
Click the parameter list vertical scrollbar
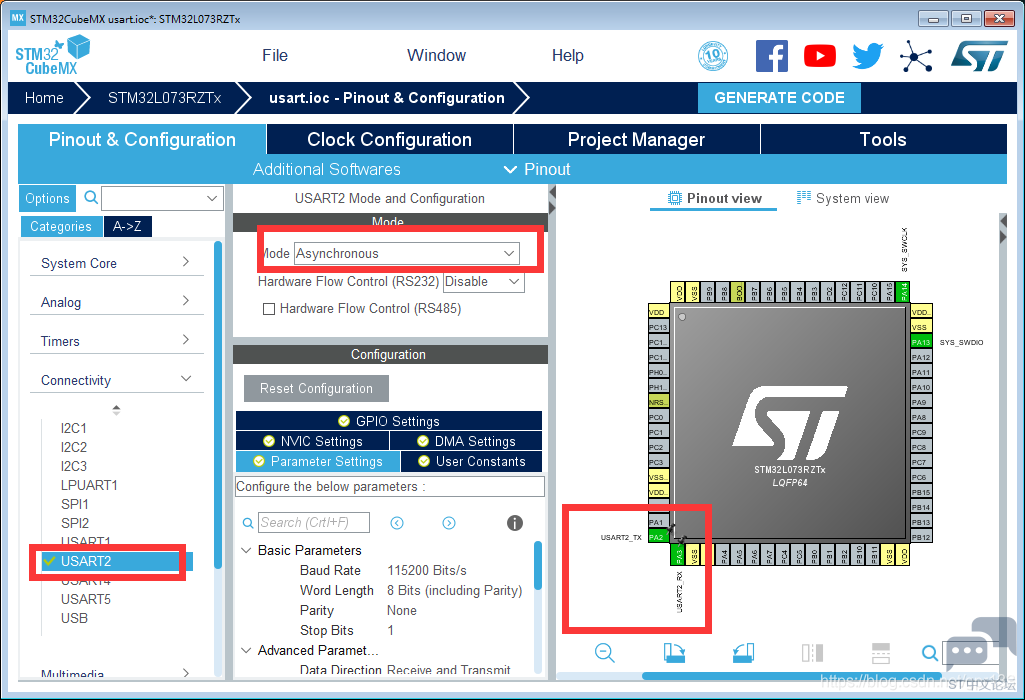(x=538, y=566)
